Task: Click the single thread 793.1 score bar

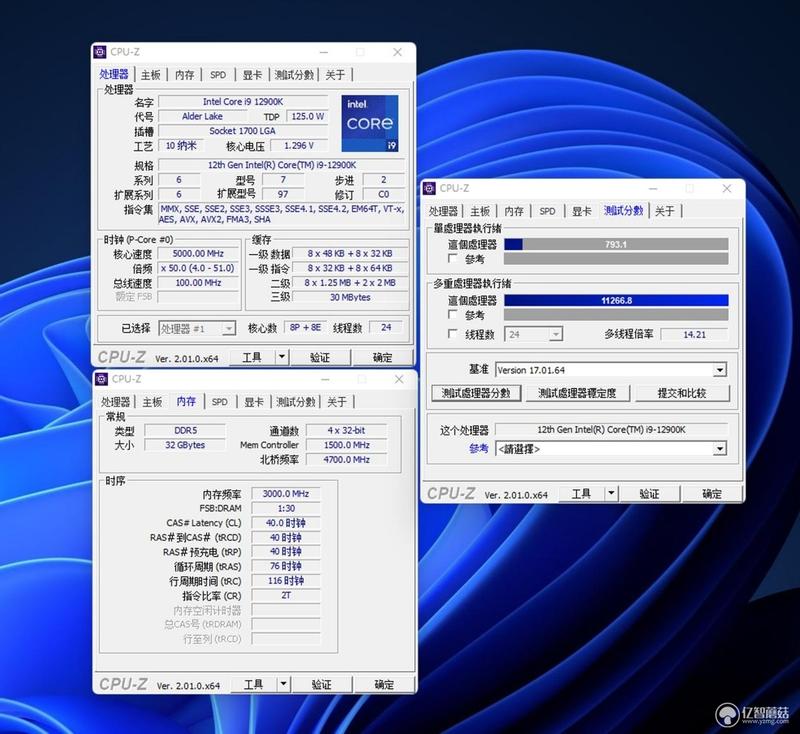Action: point(616,244)
